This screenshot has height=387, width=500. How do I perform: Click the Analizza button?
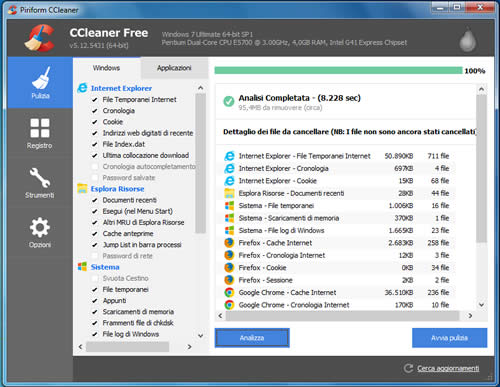(252, 338)
